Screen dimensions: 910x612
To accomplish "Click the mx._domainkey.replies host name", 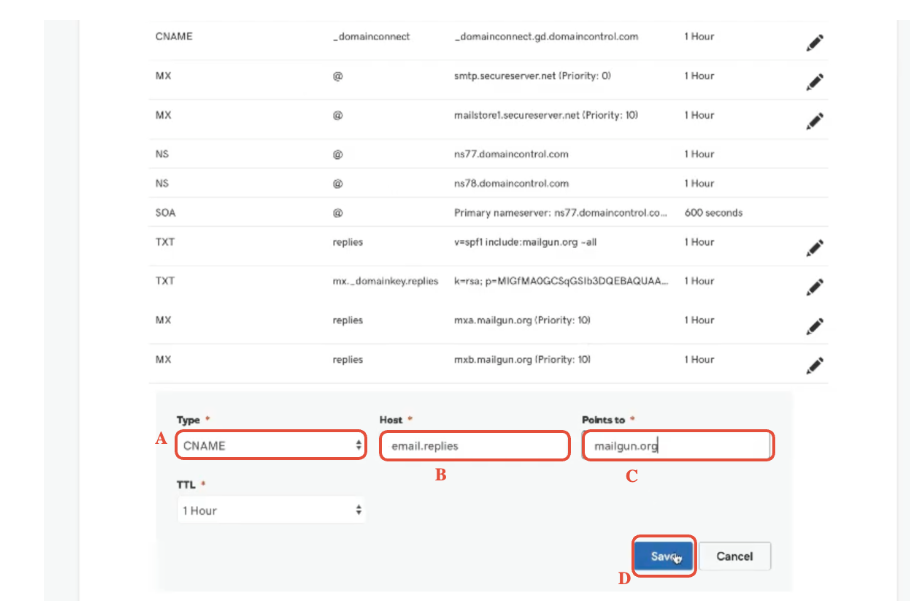I will click(x=385, y=281).
